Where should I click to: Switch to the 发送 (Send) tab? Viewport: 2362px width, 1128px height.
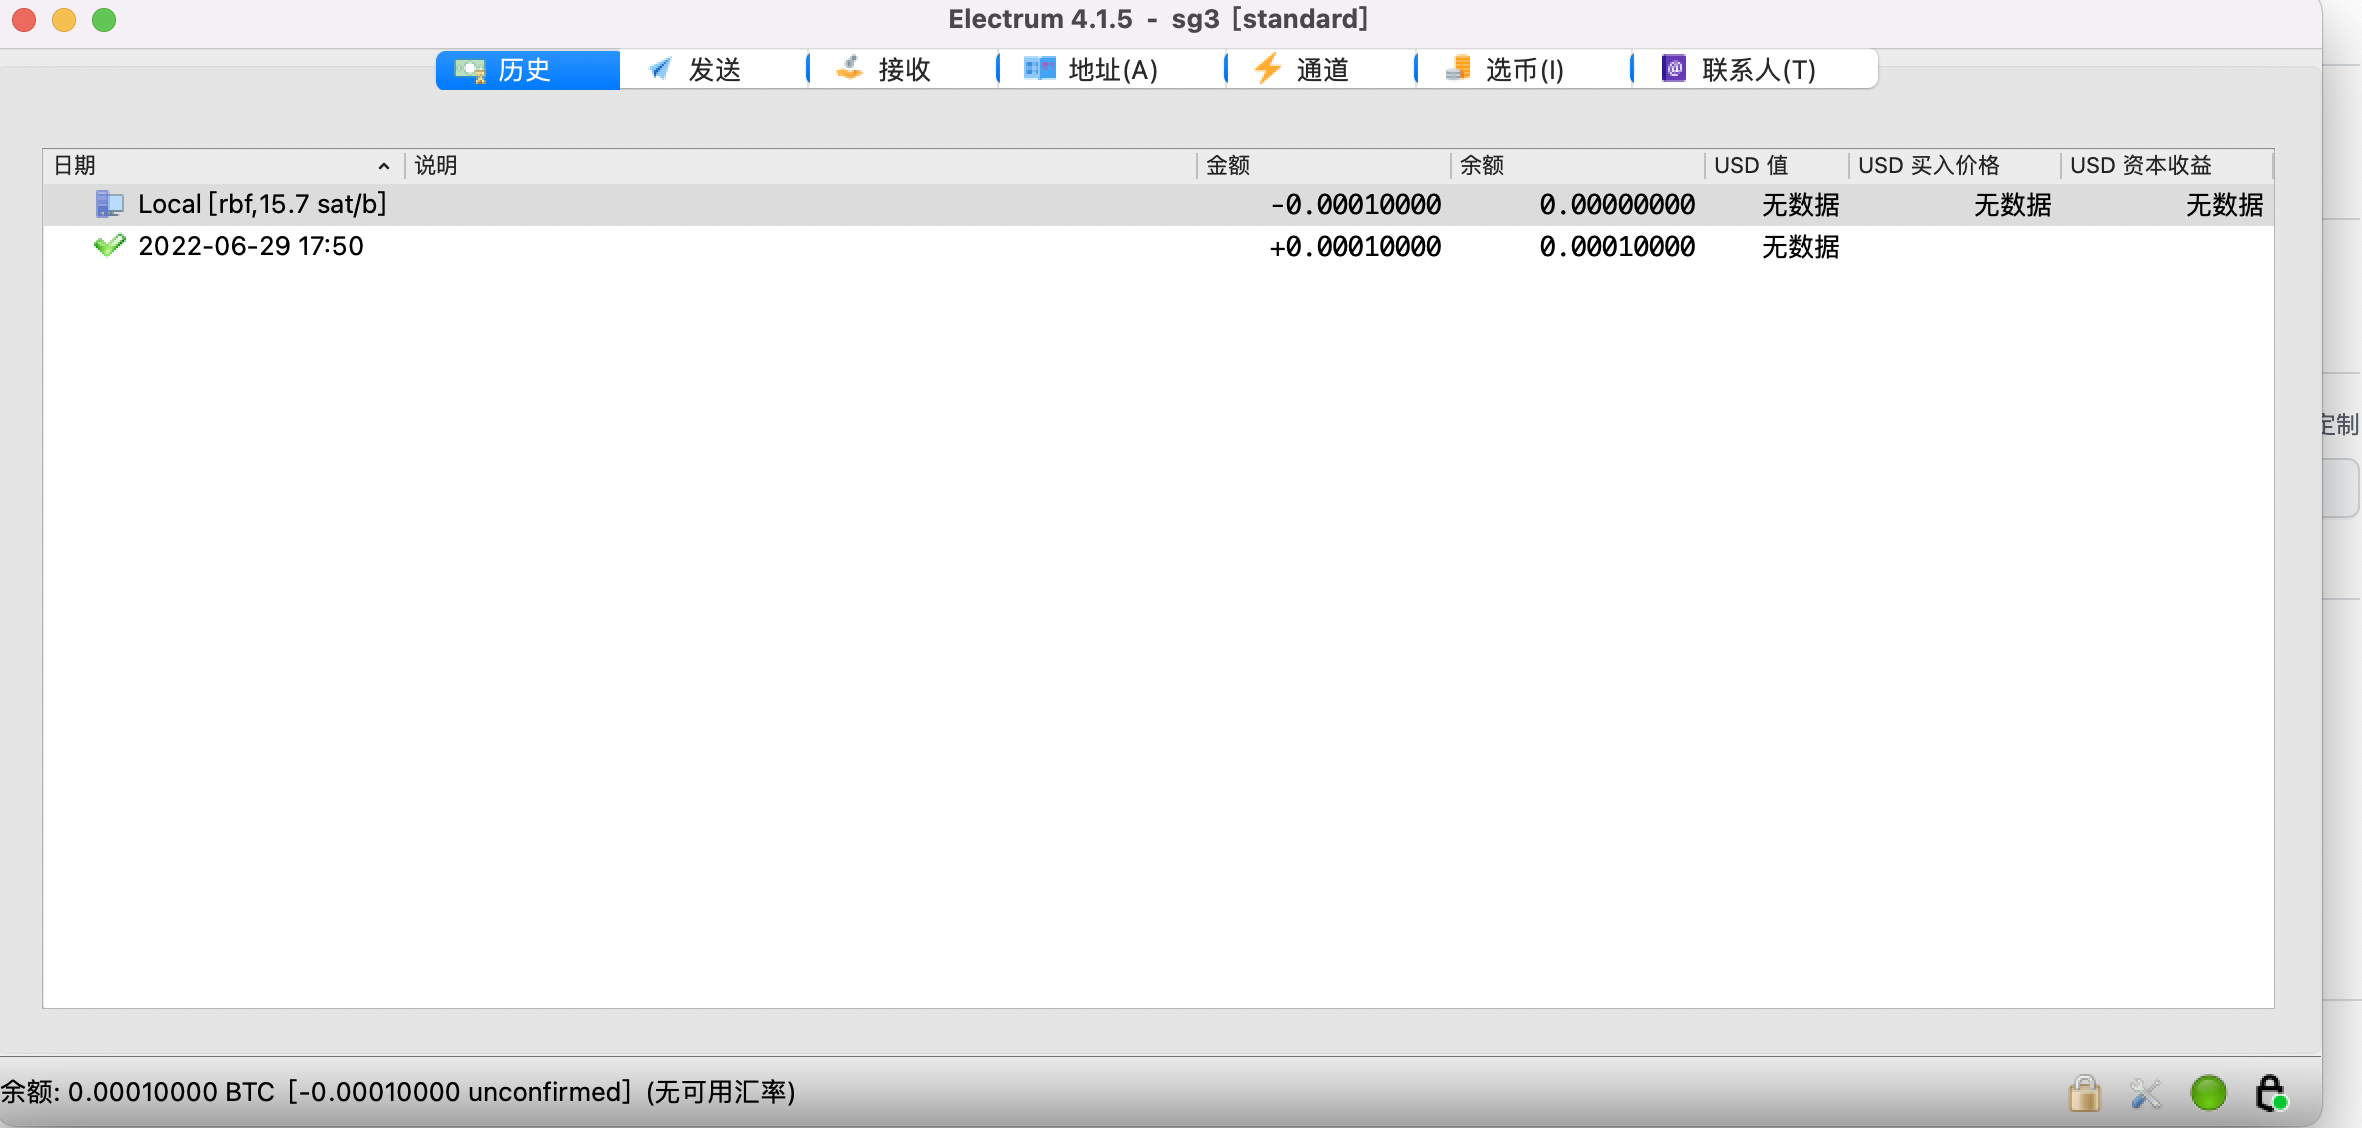(x=713, y=70)
